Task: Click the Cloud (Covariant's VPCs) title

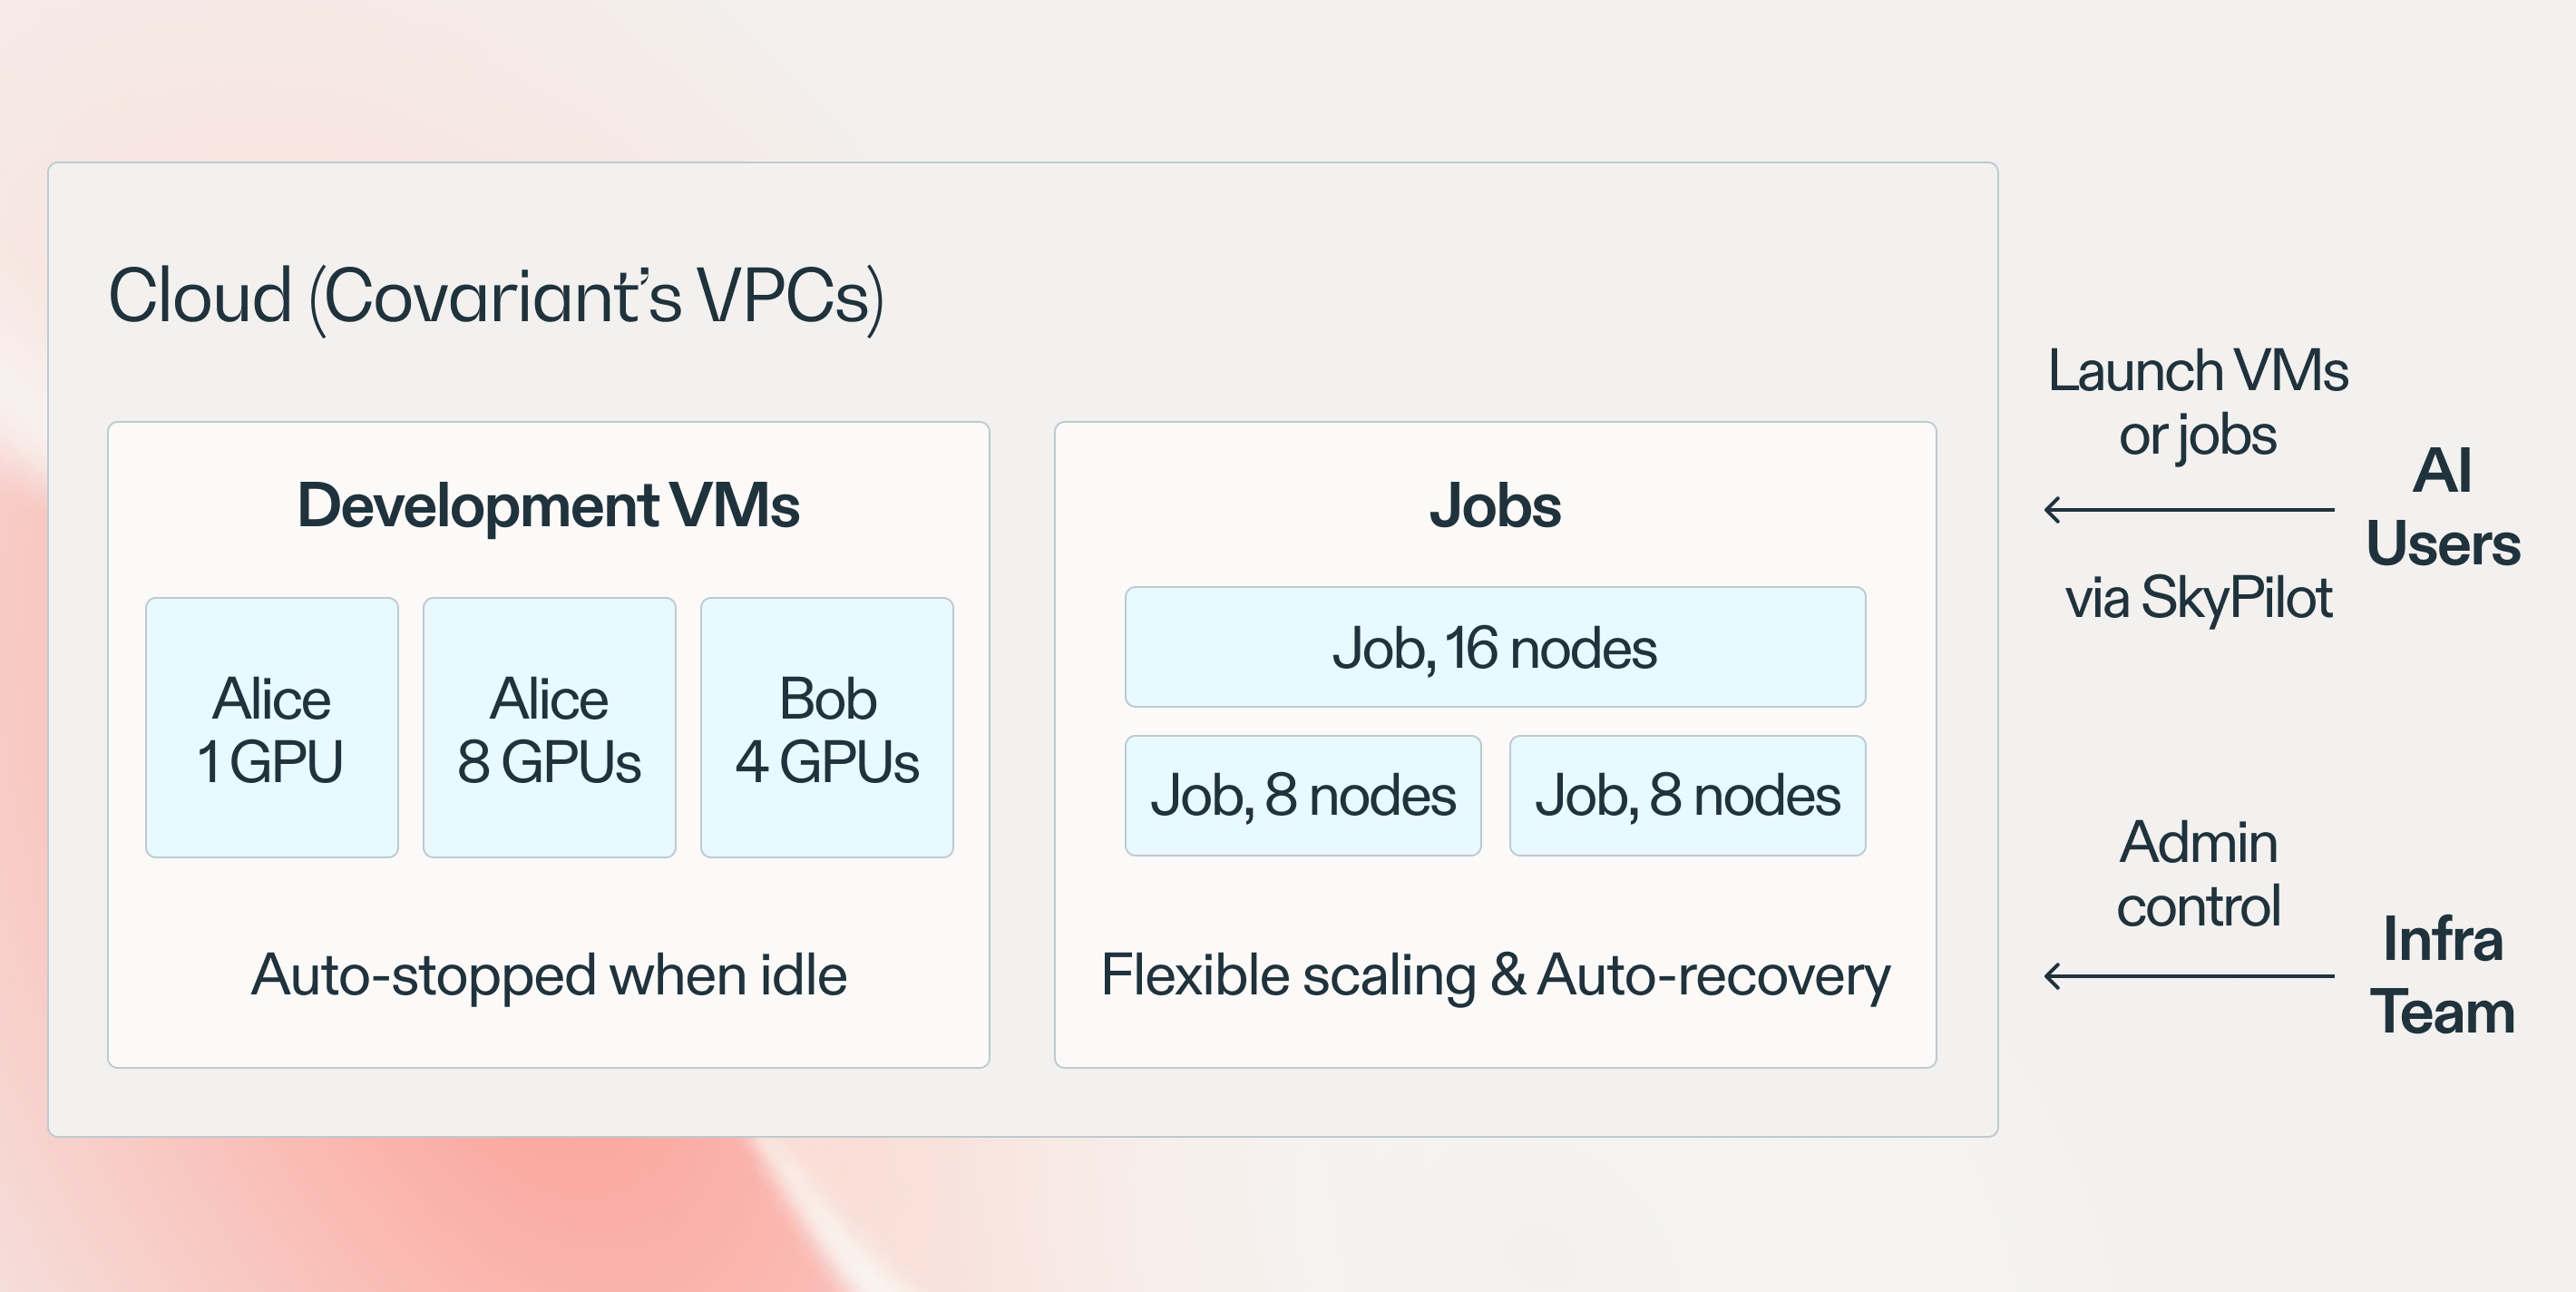Action: (496, 297)
